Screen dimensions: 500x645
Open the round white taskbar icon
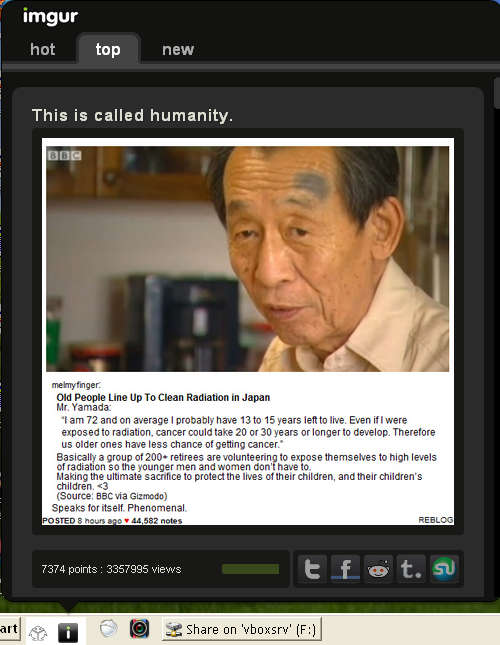109,629
